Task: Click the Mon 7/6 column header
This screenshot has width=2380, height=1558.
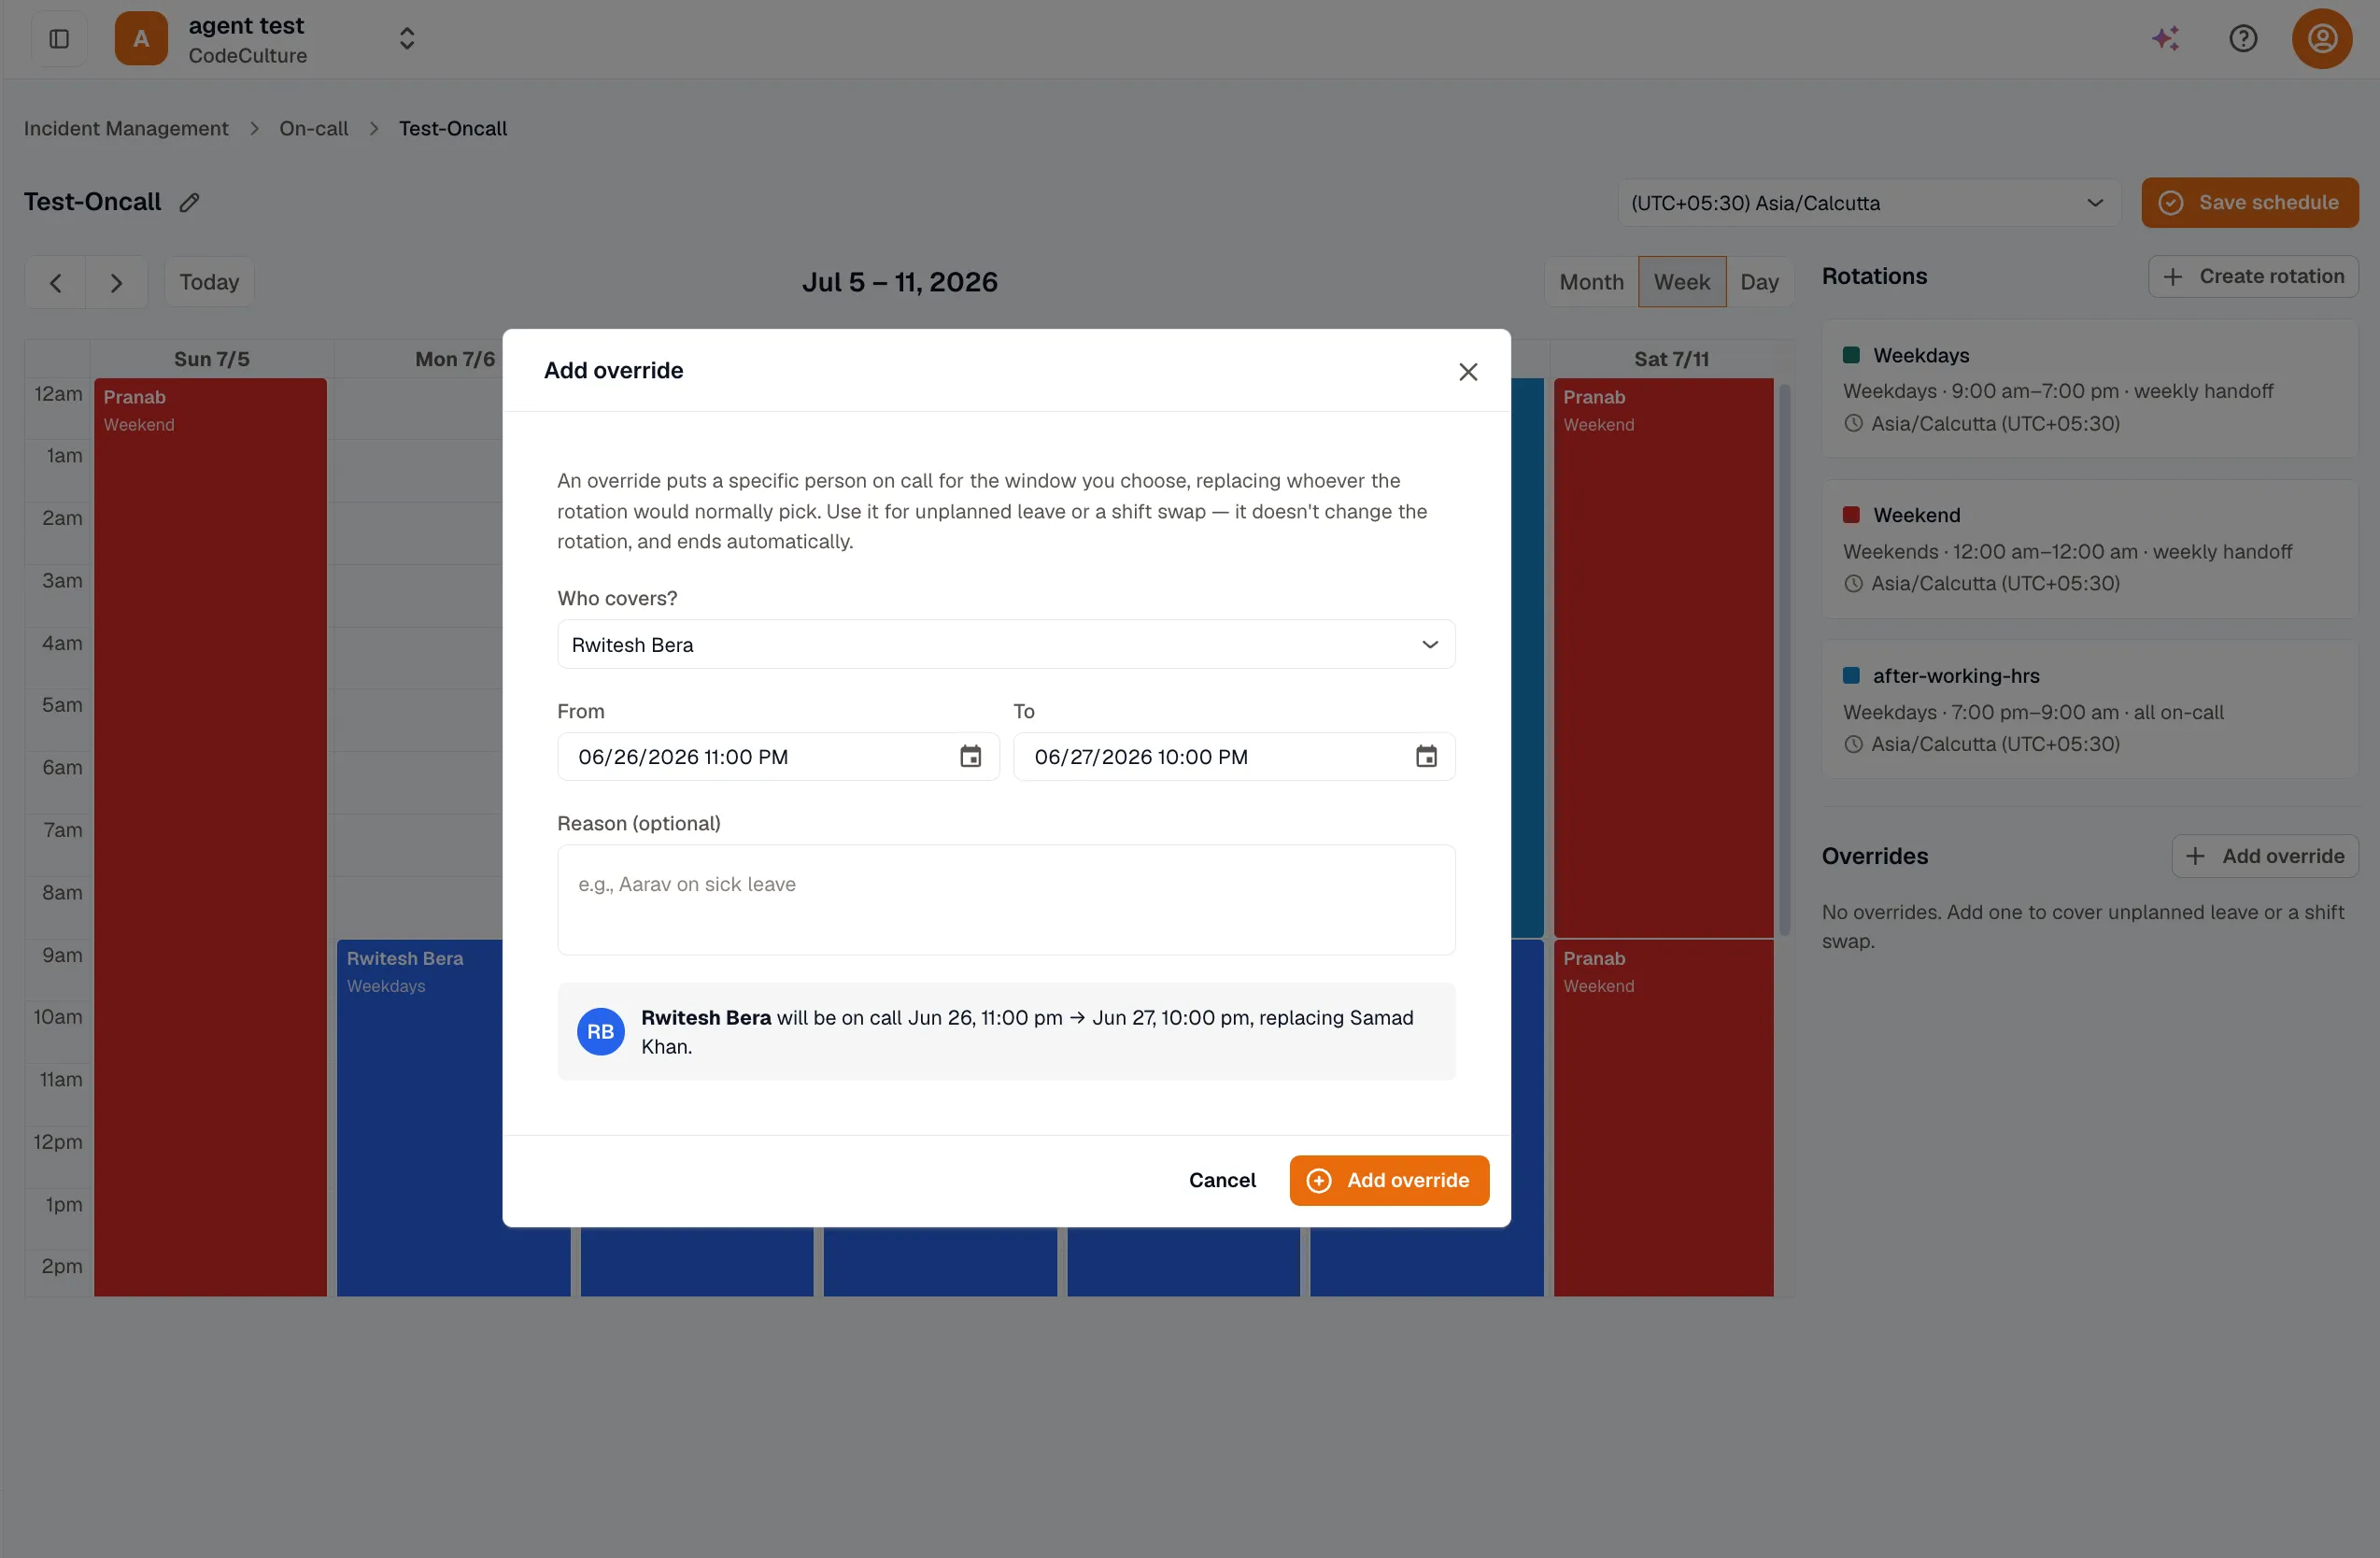Action: pyautogui.click(x=455, y=359)
